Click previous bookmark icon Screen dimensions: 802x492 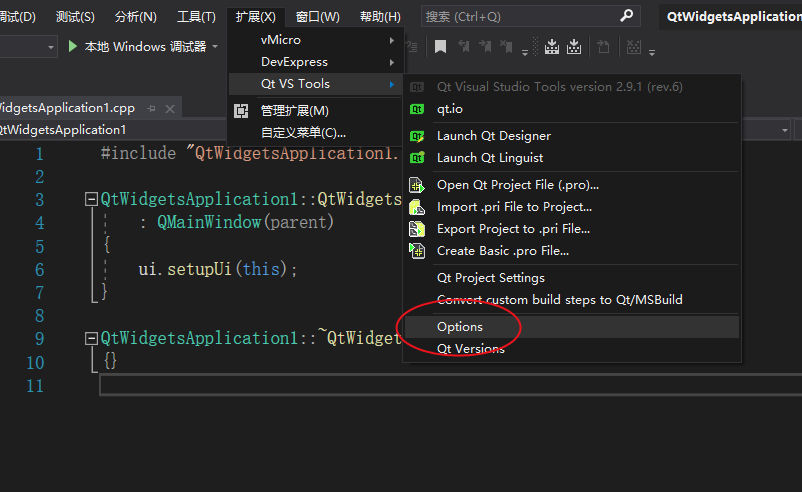(x=463, y=47)
